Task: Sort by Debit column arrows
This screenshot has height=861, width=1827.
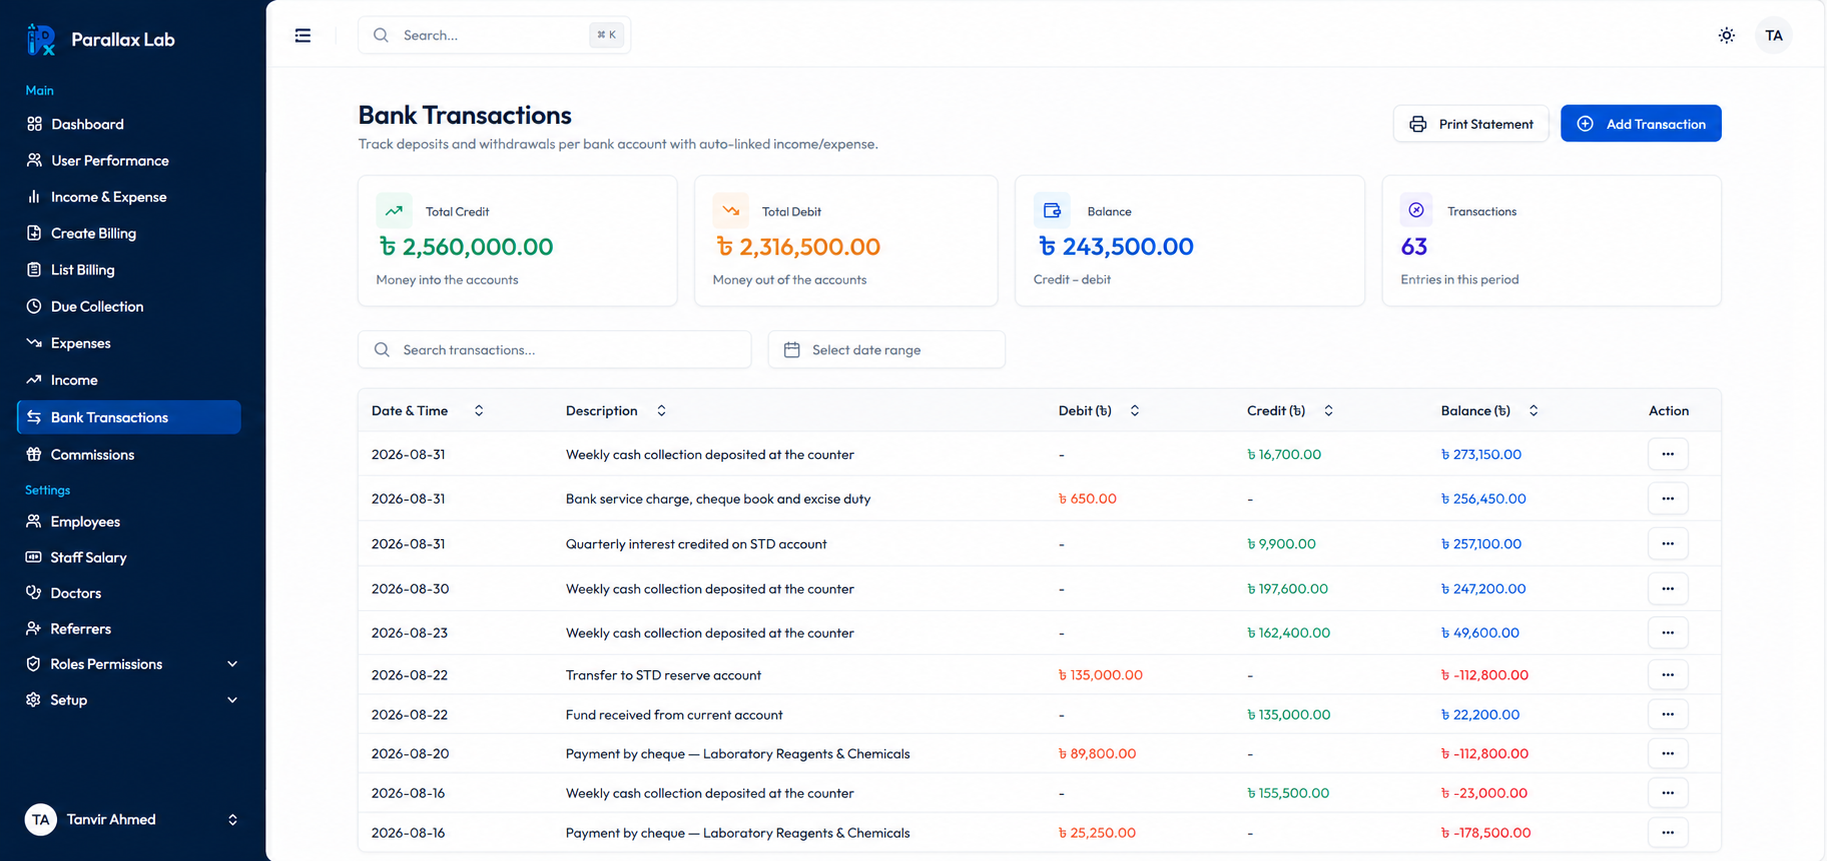Action: click(1134, 411)
